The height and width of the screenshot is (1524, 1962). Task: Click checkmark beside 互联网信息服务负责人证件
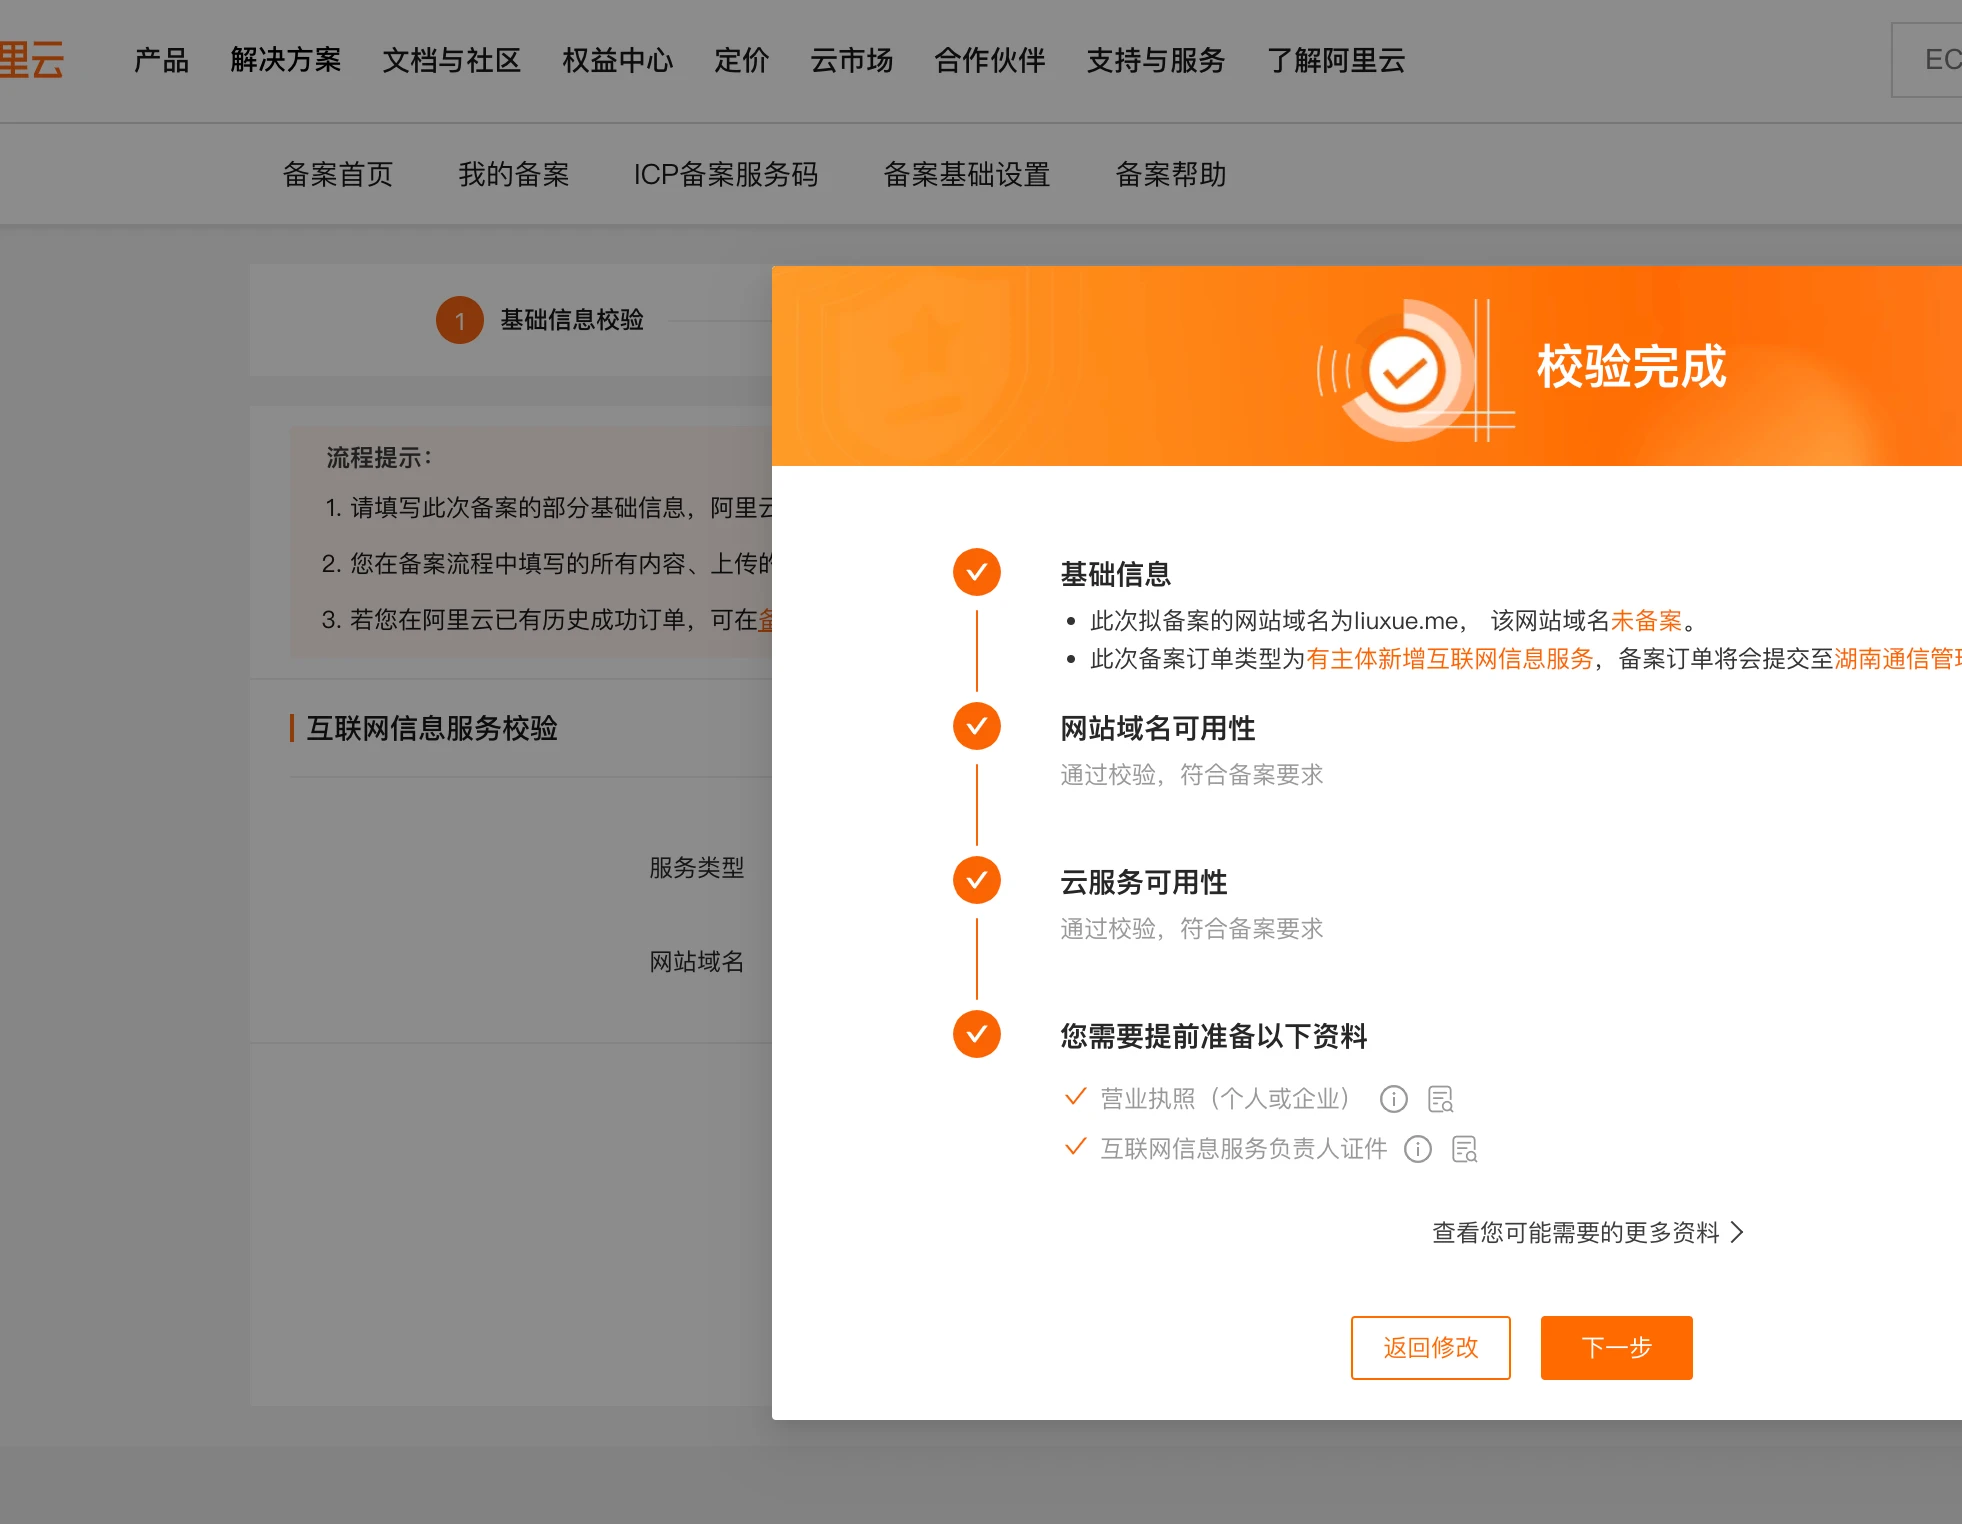[x=1075, y=1147]
